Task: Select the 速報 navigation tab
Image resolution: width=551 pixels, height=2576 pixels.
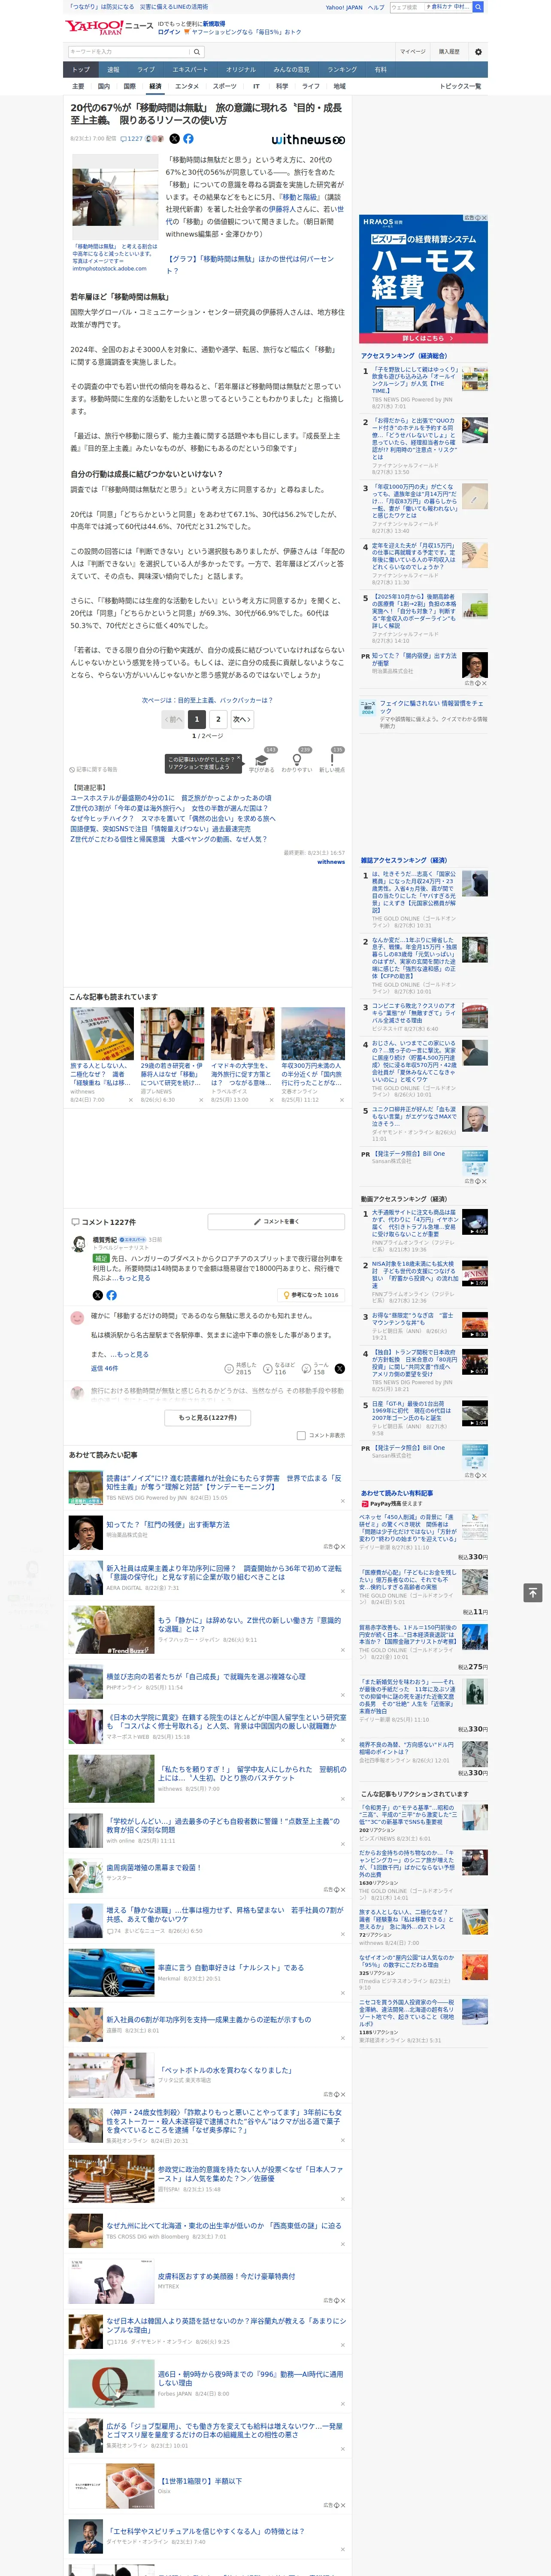Action: [113, 70]
